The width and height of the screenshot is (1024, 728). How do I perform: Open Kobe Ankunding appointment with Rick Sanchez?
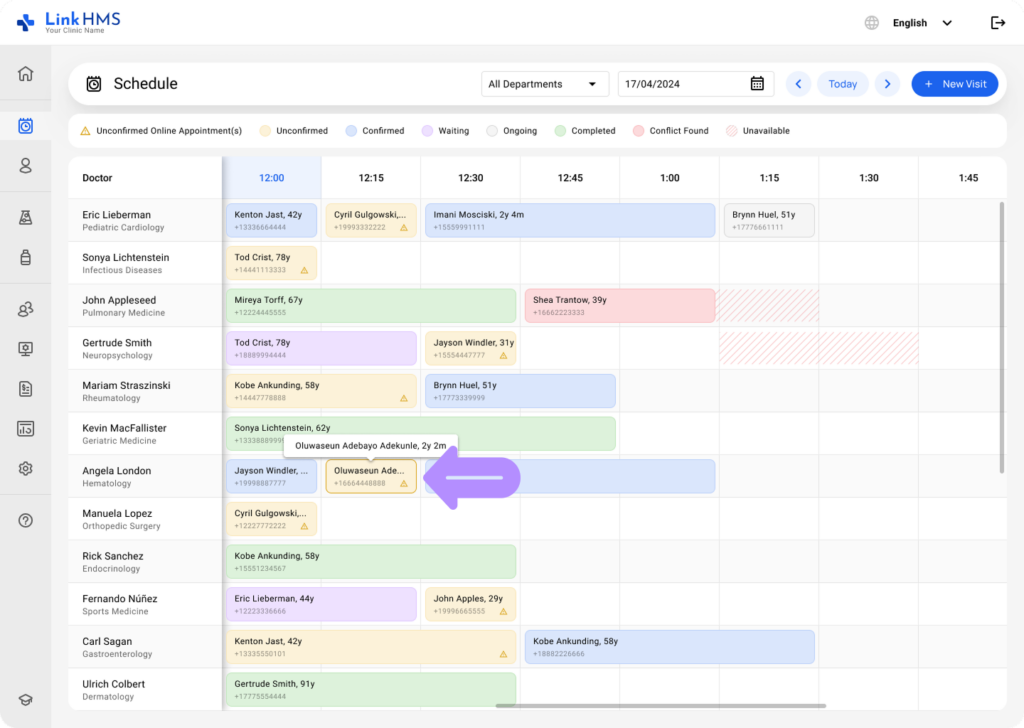tap(371, 562)
